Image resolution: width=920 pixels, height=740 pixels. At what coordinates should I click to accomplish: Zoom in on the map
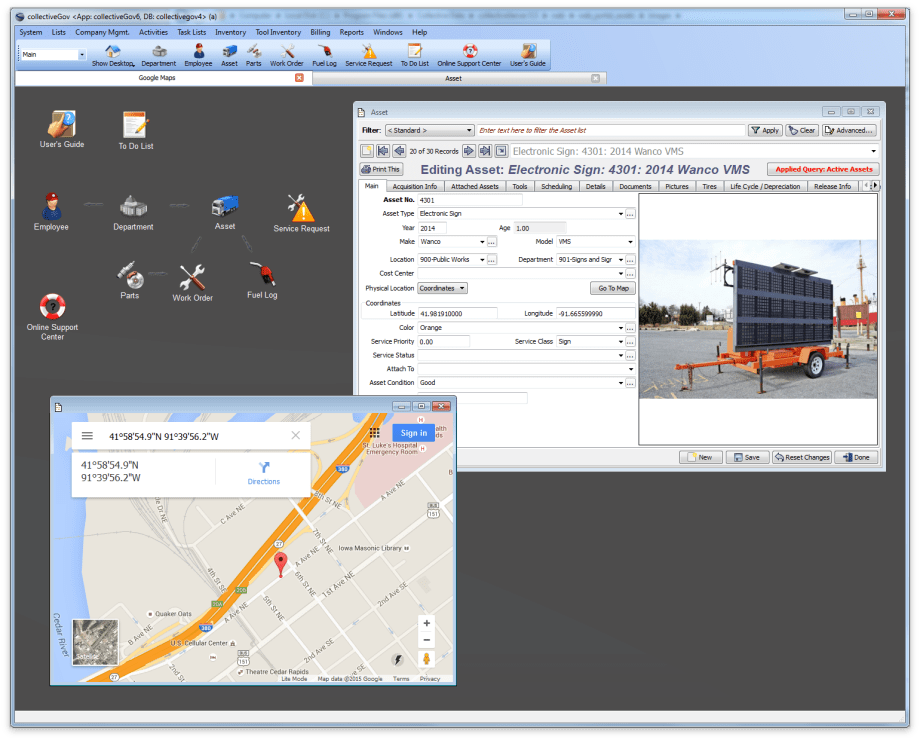(x=427, y=623)
